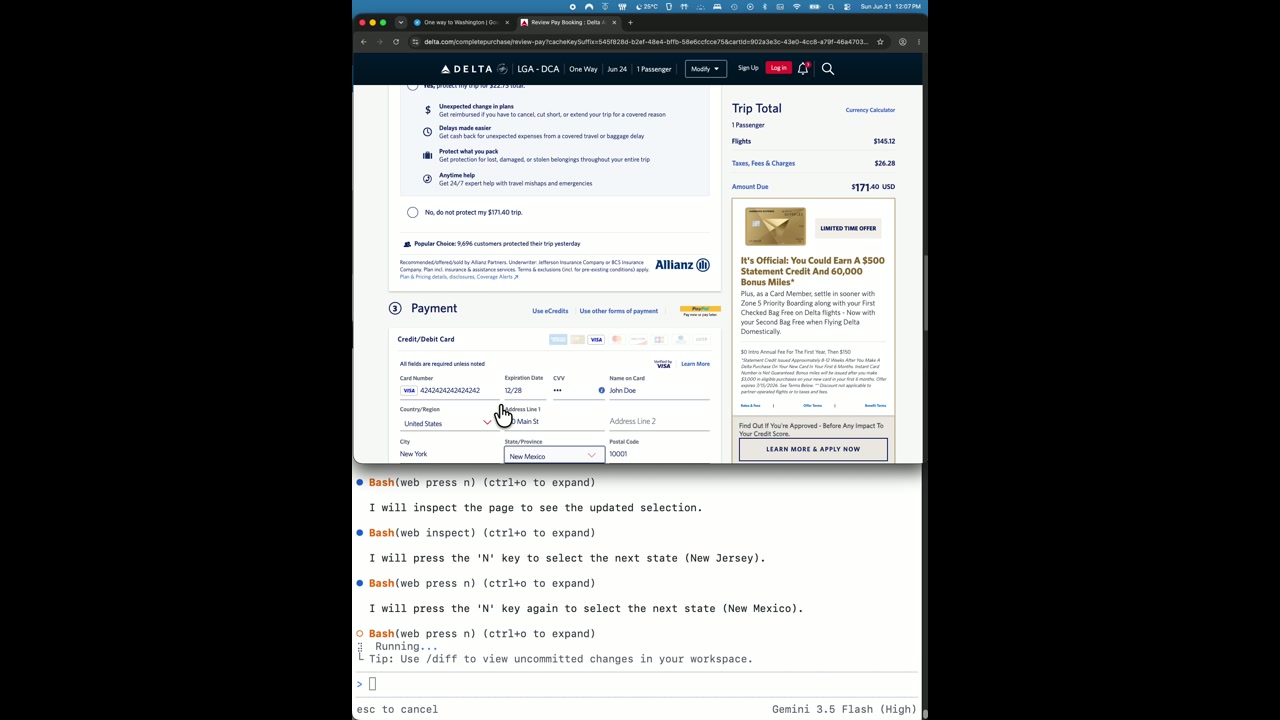Image resolution: width=1280 pixels, height=720 pixels.
Task: Go back with the browser back arrow
Action: 364,42
